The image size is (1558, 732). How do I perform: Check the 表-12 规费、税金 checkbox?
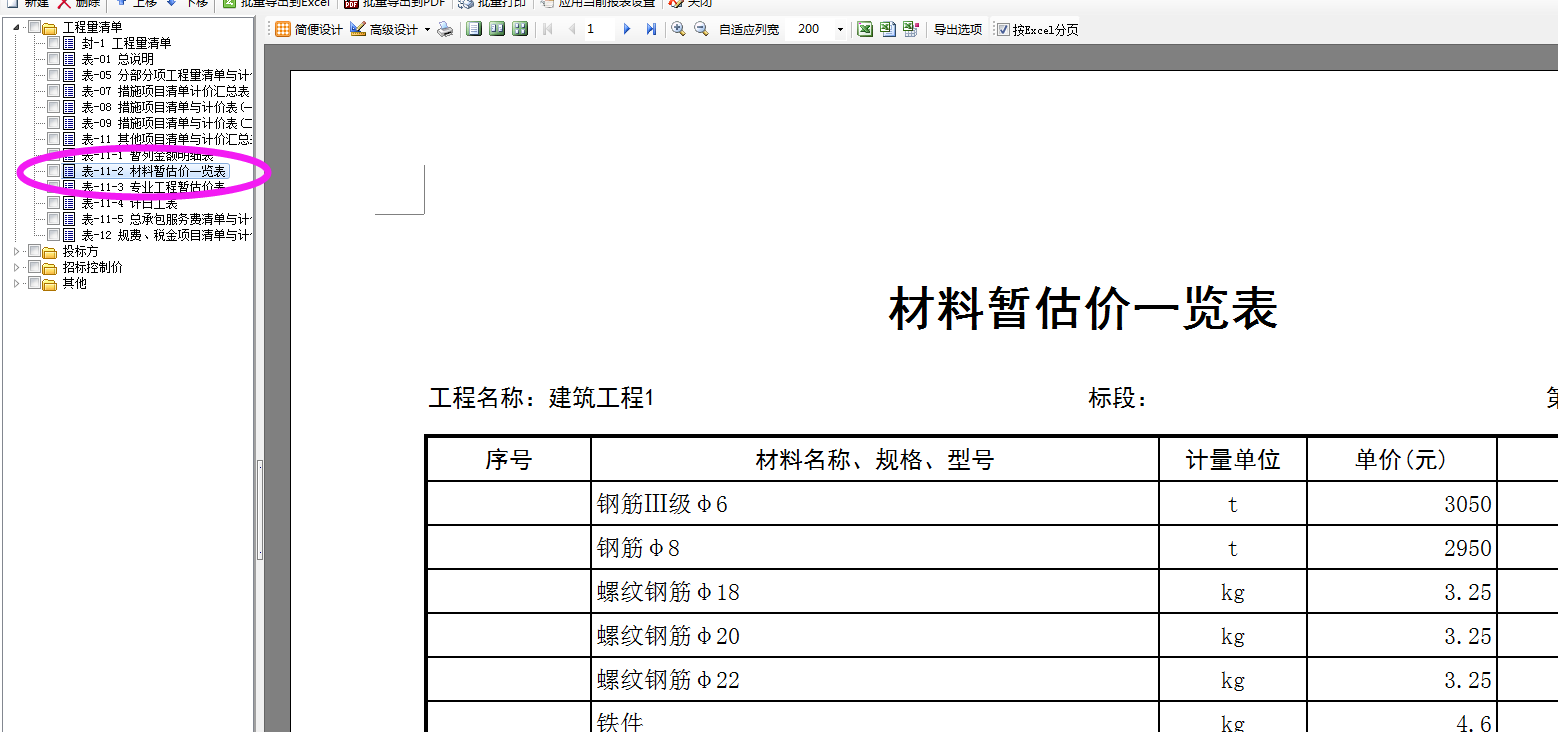pos(53,235)
